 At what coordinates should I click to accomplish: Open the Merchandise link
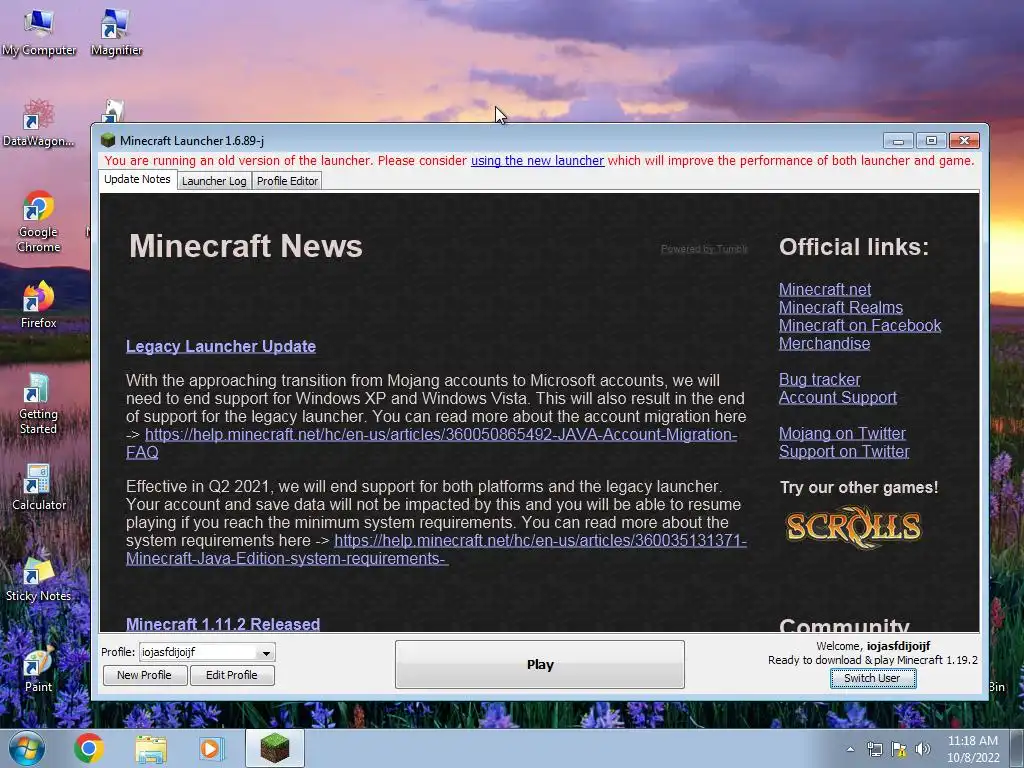coord(824,344)
